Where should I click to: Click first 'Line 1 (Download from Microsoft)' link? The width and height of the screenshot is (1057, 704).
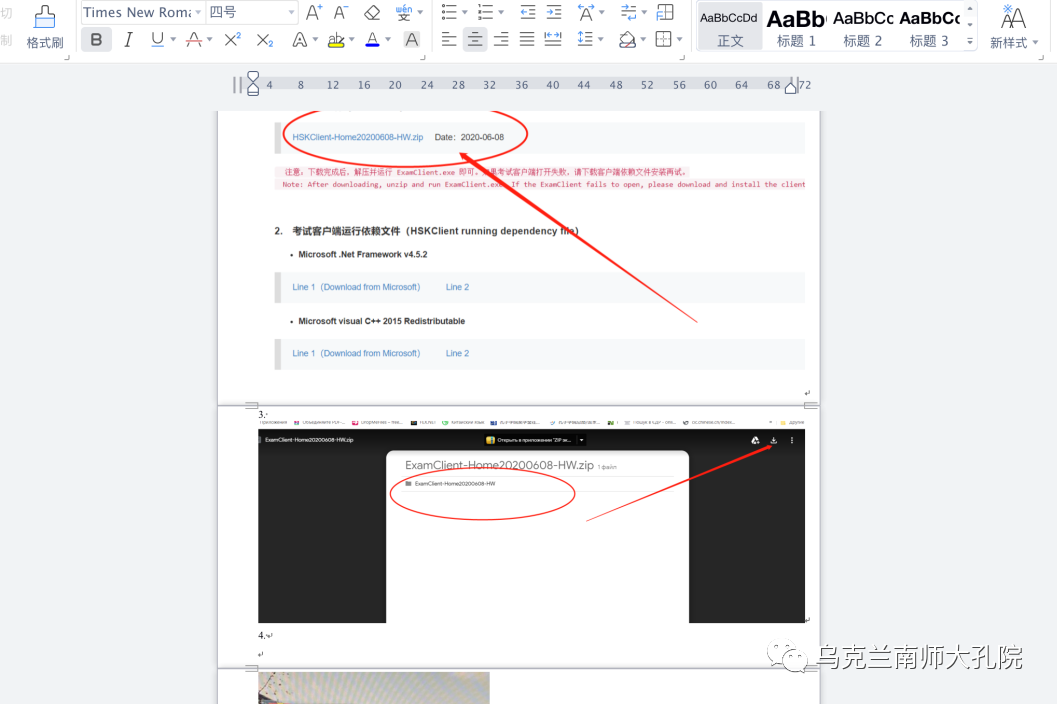point(356,287)
